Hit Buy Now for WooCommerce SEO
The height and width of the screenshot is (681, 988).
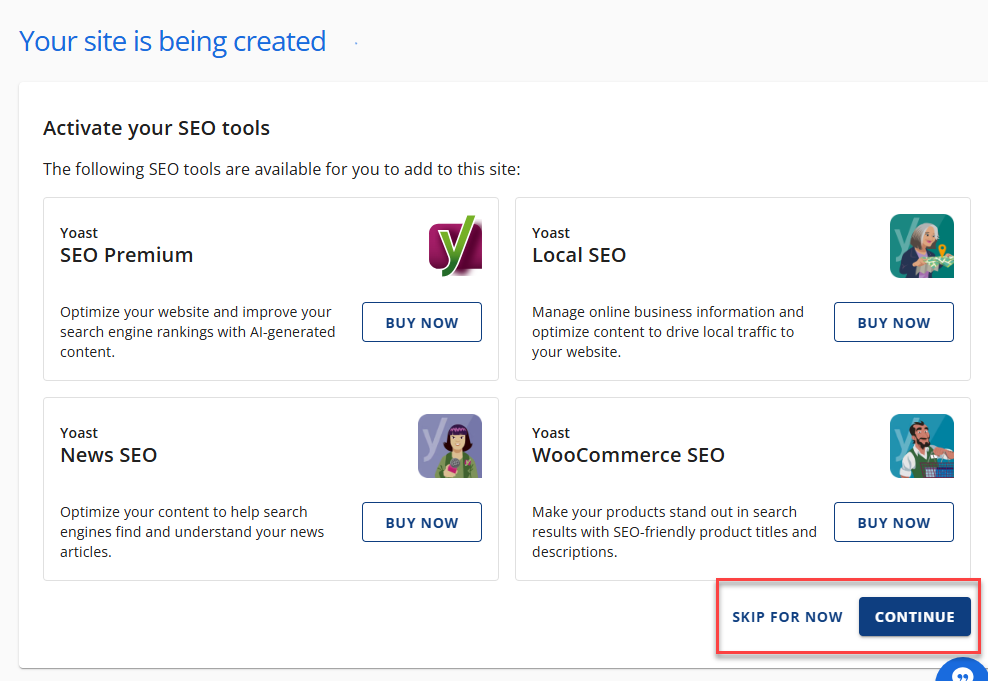(893, 522)
